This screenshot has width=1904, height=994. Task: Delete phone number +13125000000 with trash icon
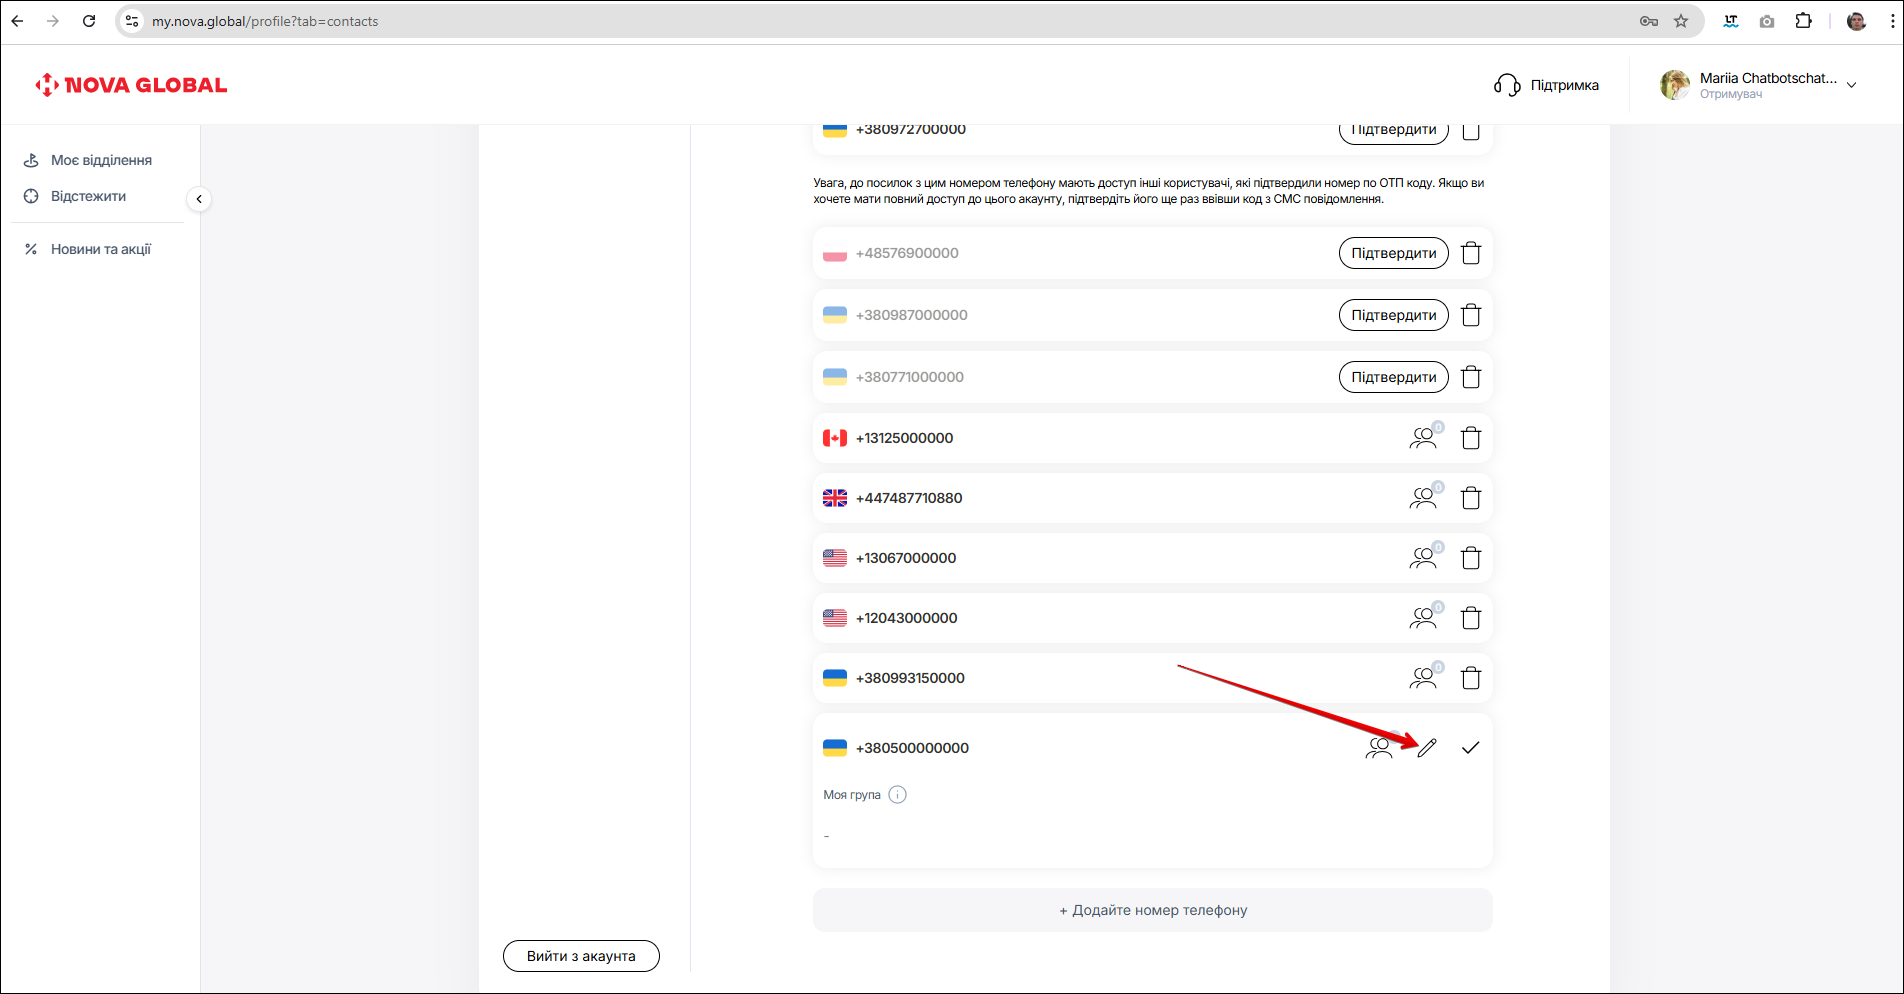pos(1471,438)
